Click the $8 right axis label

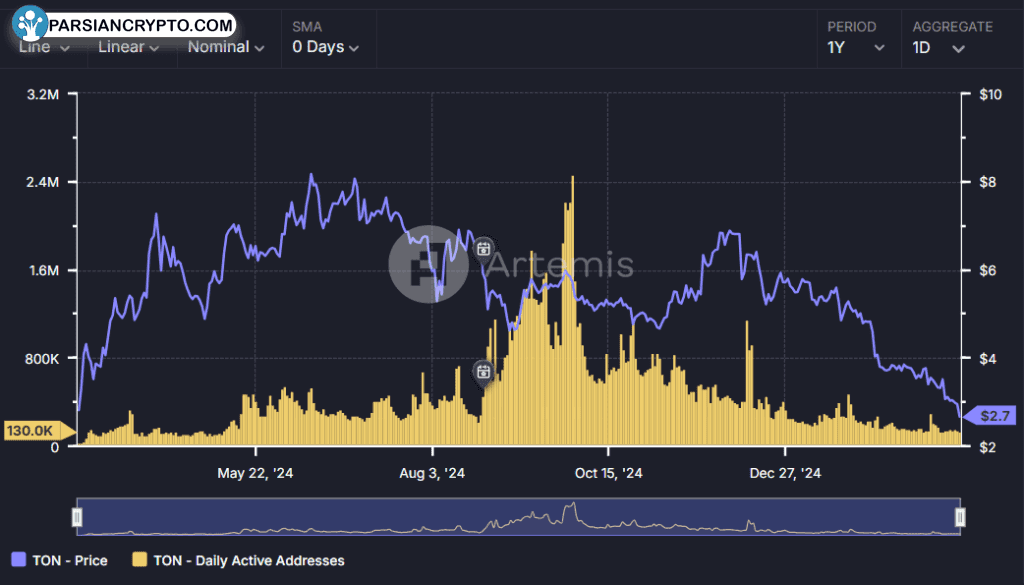987,182
